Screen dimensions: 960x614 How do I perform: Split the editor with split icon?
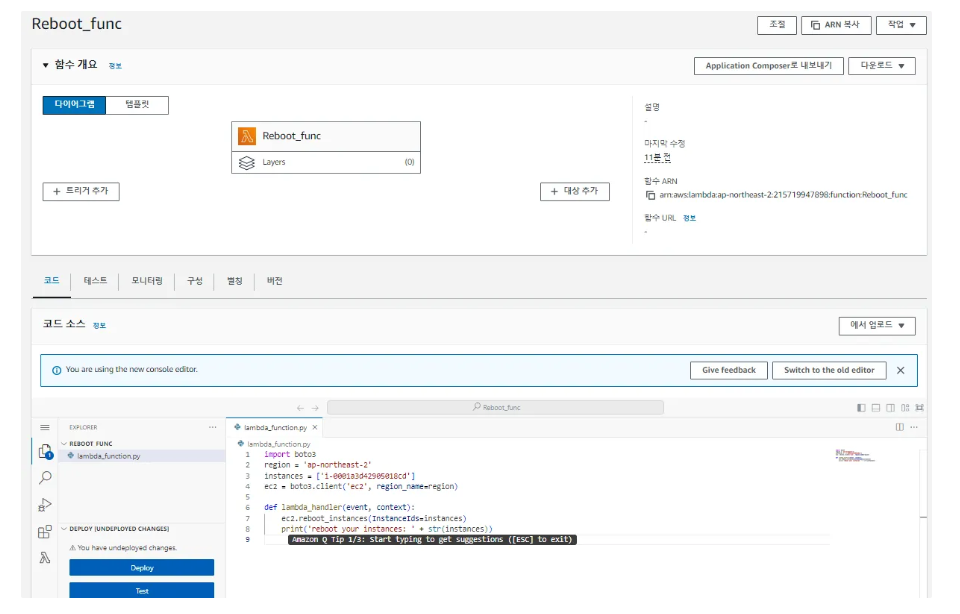point(899,427)
